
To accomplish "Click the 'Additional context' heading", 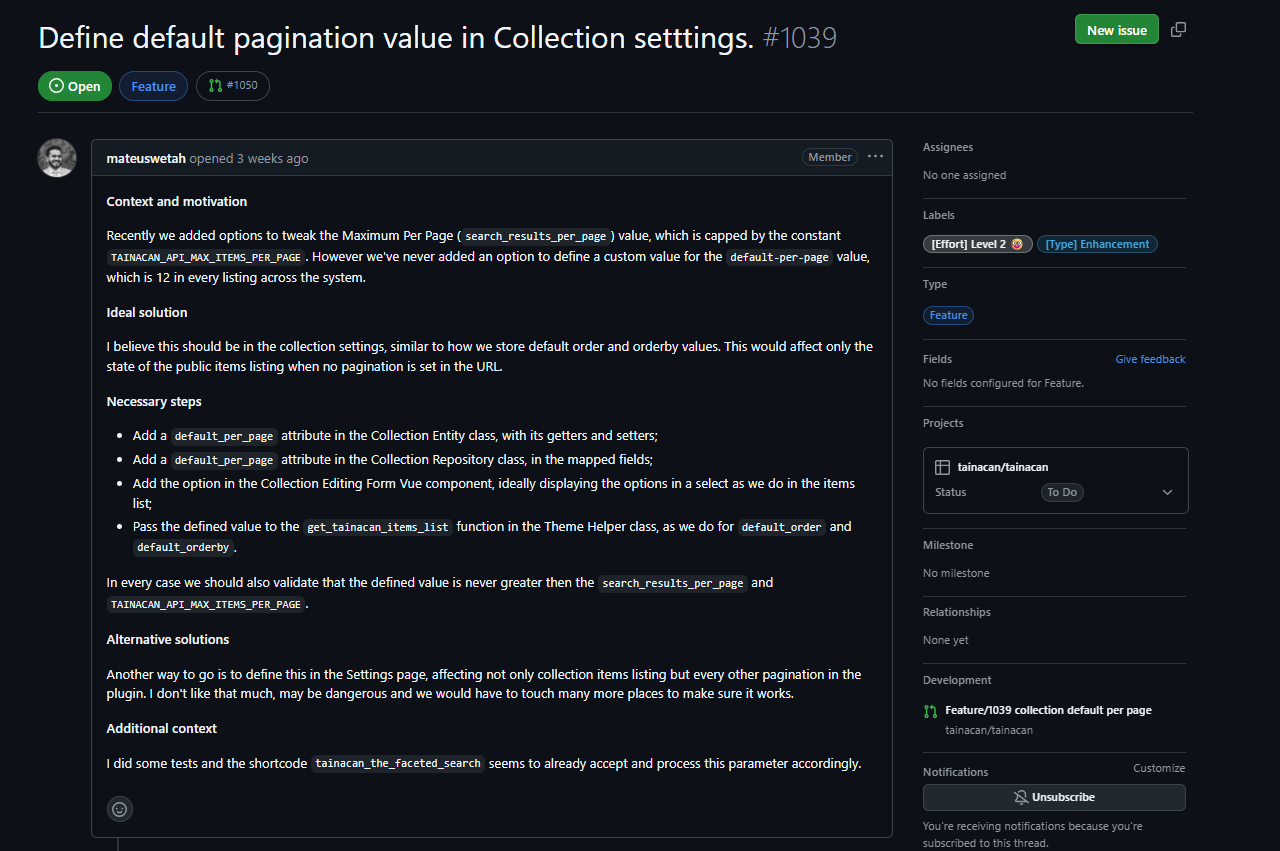I will 162,729.
